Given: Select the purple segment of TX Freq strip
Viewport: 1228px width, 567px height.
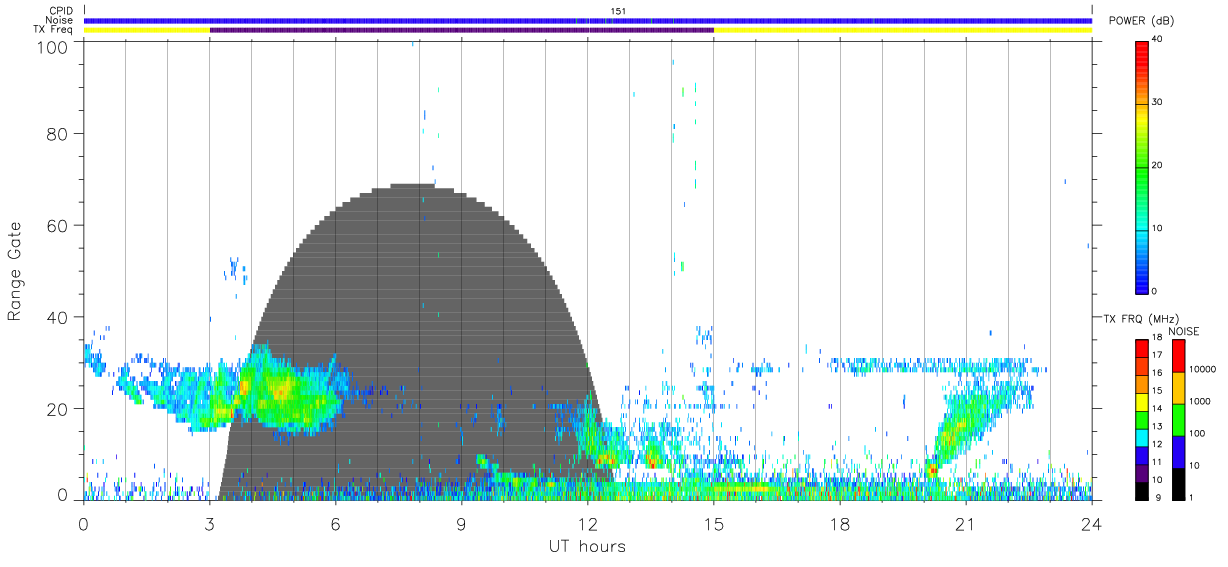Looking at the screenshot, I should pyautogui.click(x=462, y=30).
